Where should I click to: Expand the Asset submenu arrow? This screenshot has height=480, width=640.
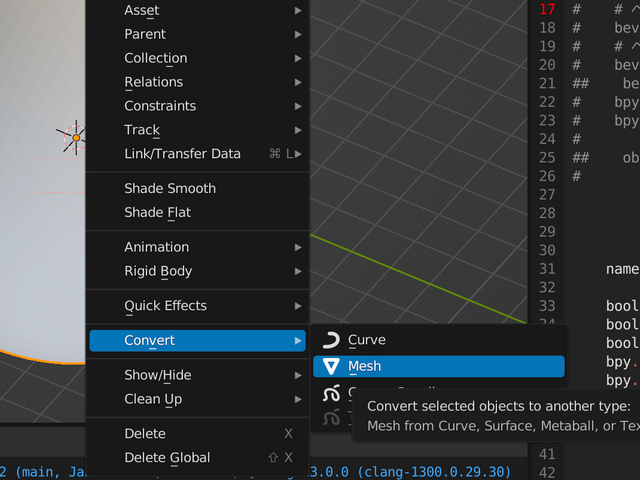click(298, 10)
